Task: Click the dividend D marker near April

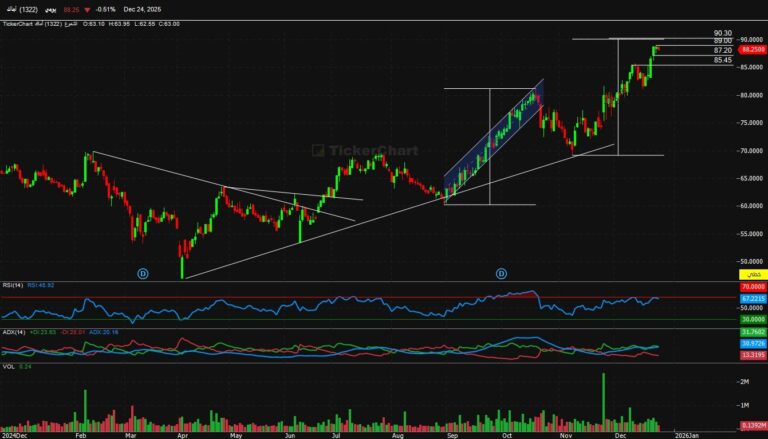Action: [x=143, y=273]
